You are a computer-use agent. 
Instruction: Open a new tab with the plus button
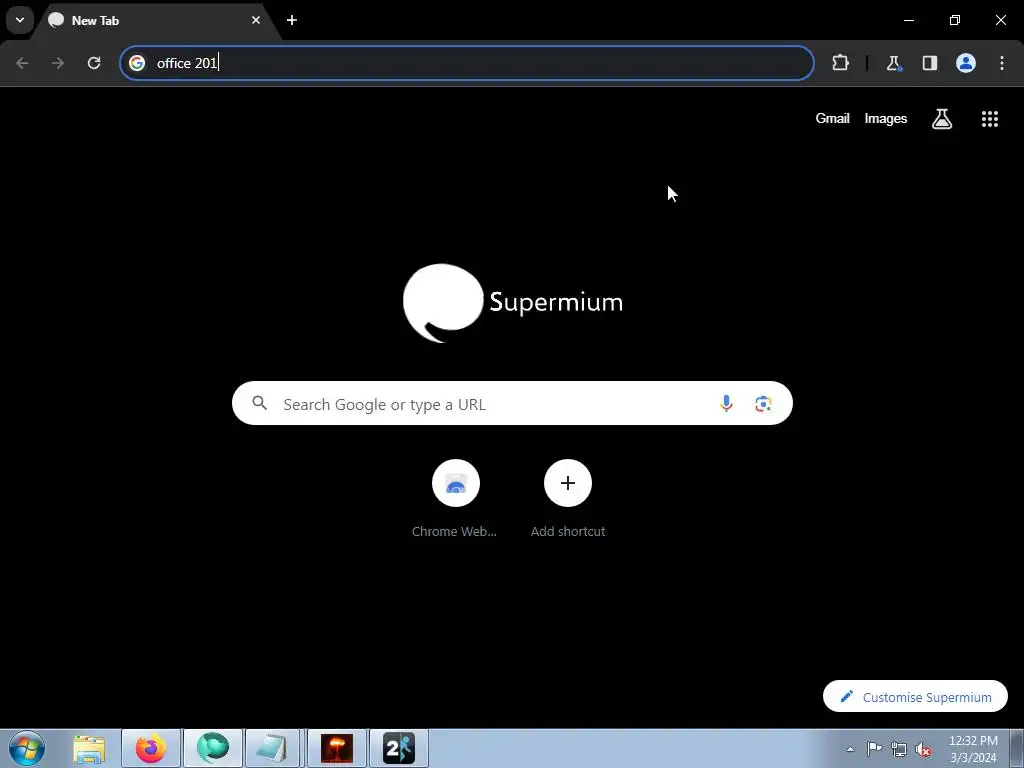(292, 20)
